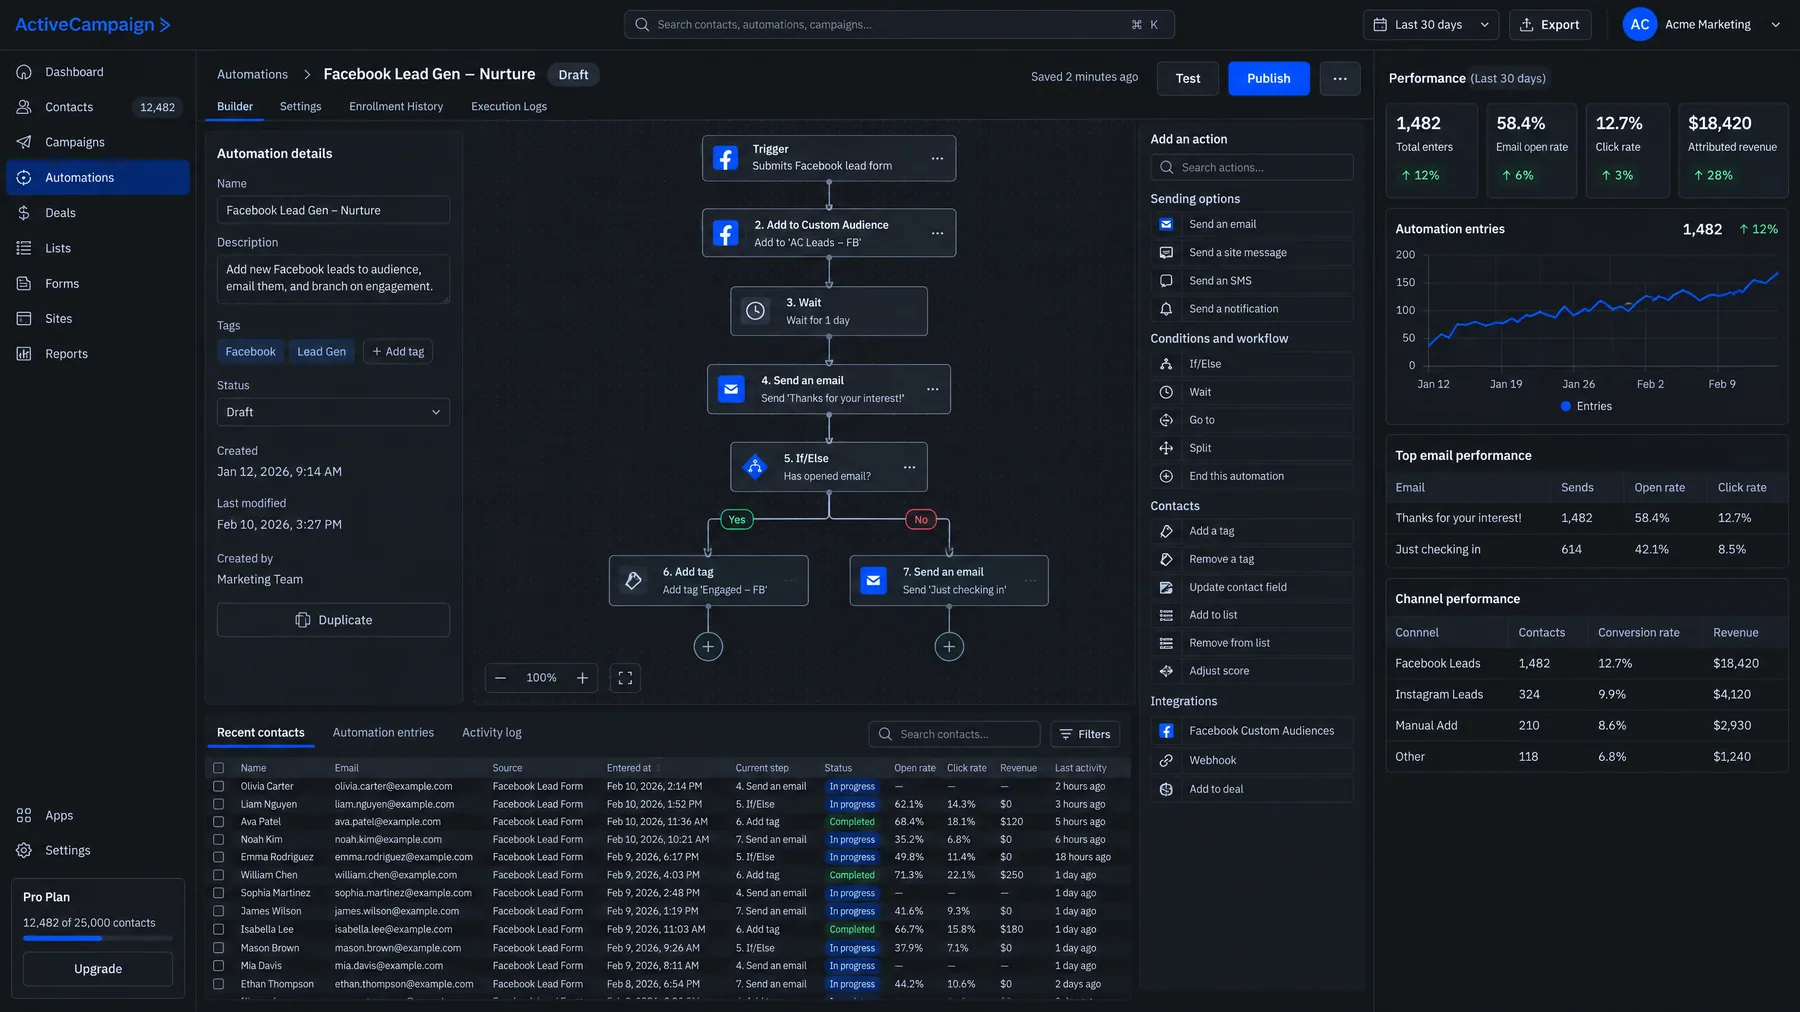Focus the Search contacts field in table

[955, 734]
